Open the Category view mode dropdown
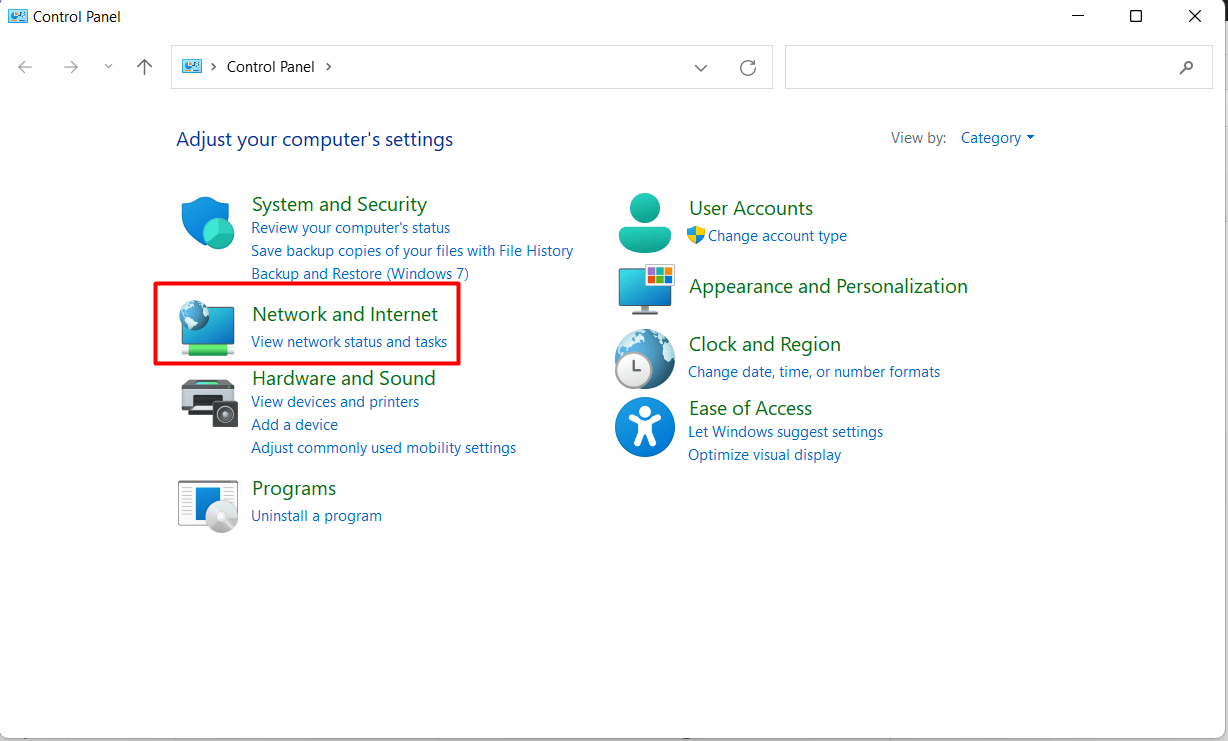This screenshot has height=741, width=1228. [x=996, y=137]
